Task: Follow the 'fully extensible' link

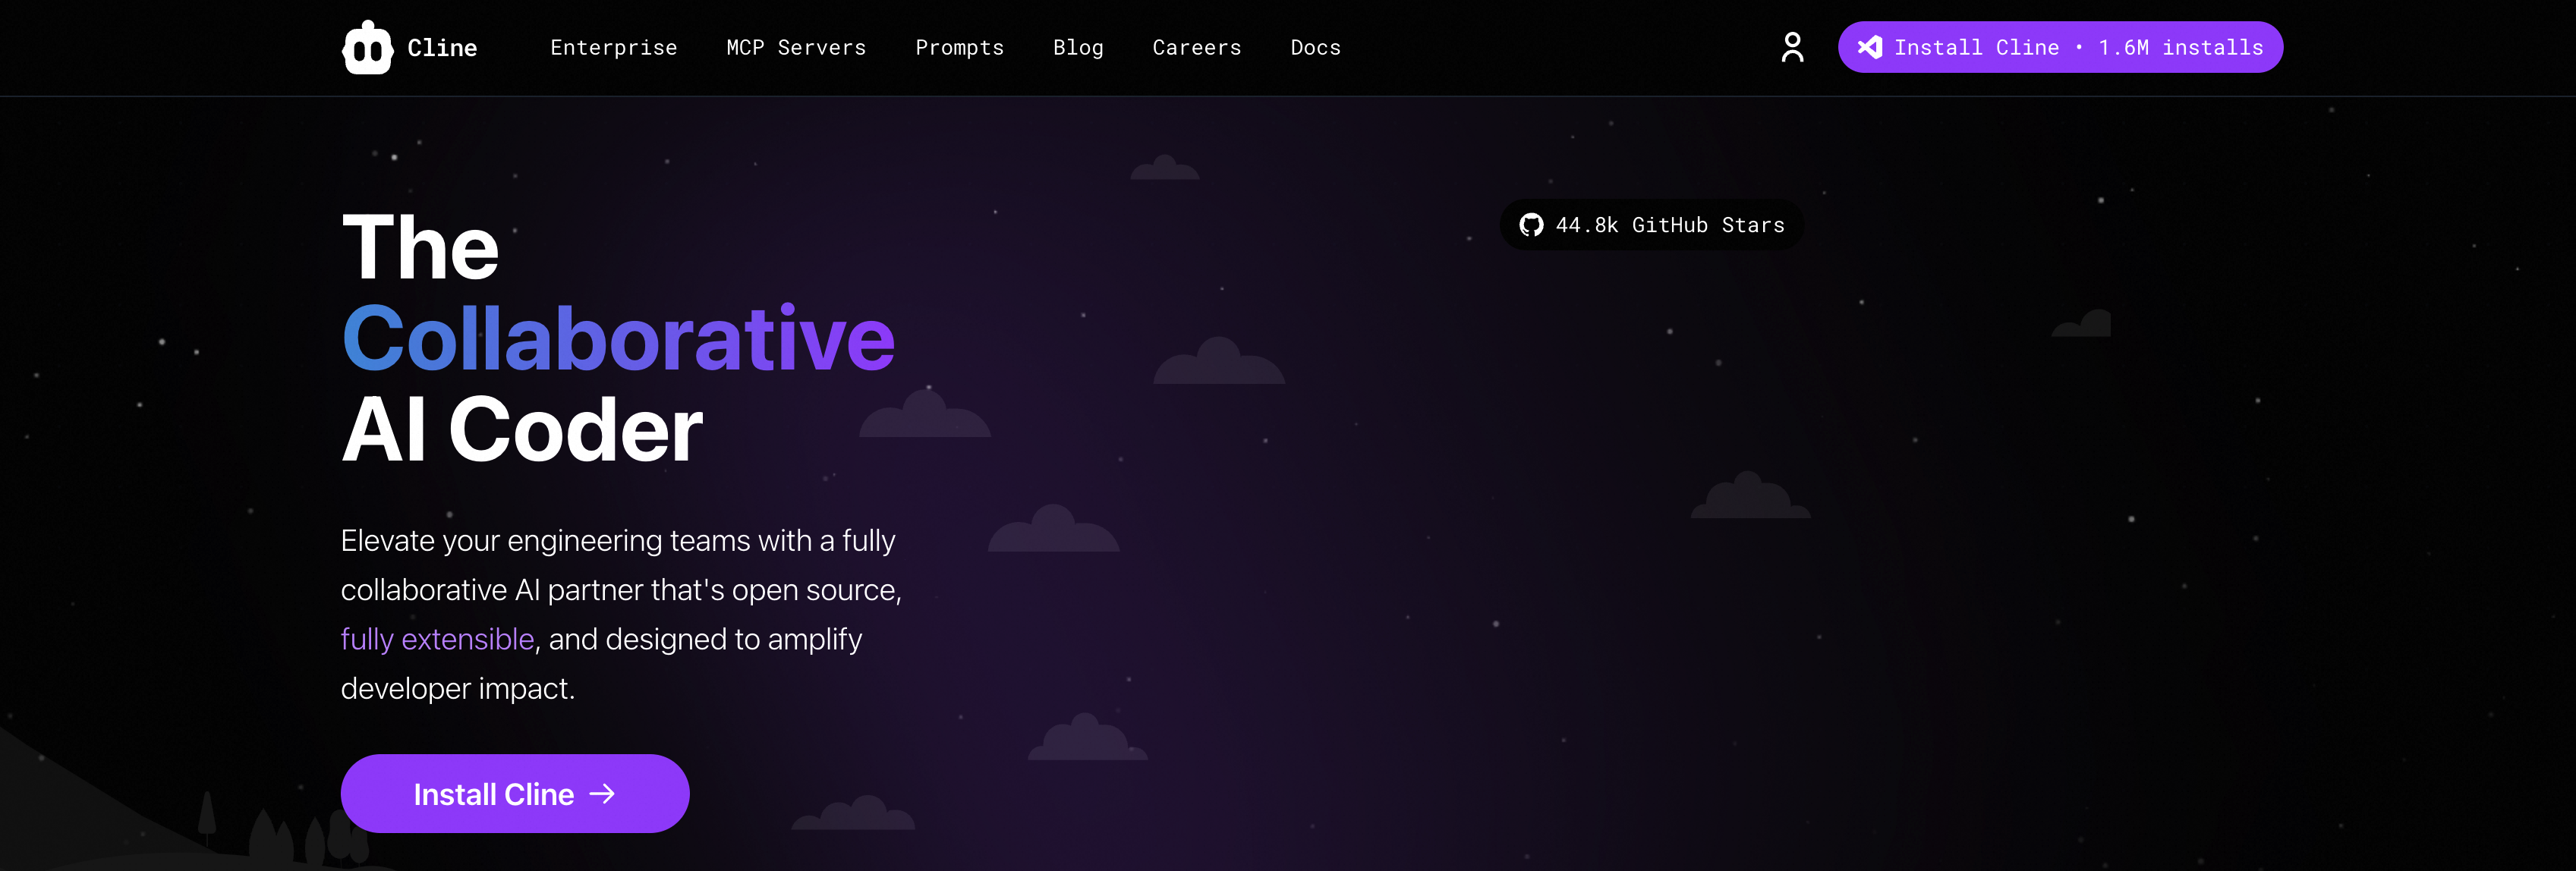Action: coord(437,639)
